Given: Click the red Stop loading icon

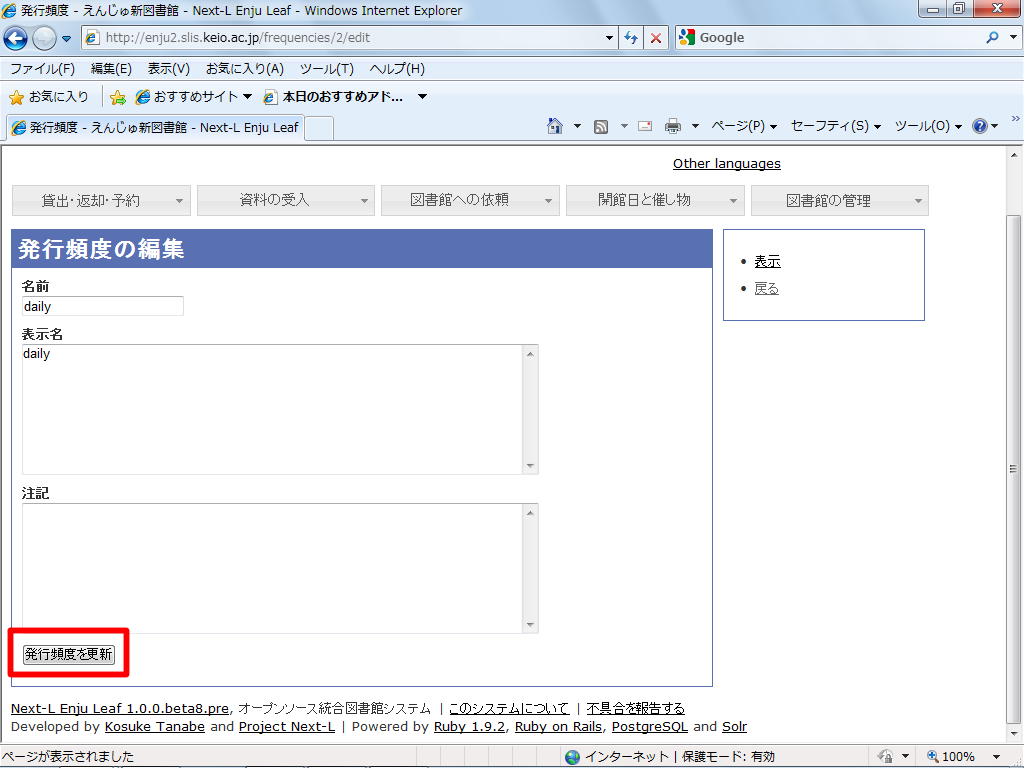Looking at the screenshot, I should pos(656,38).
